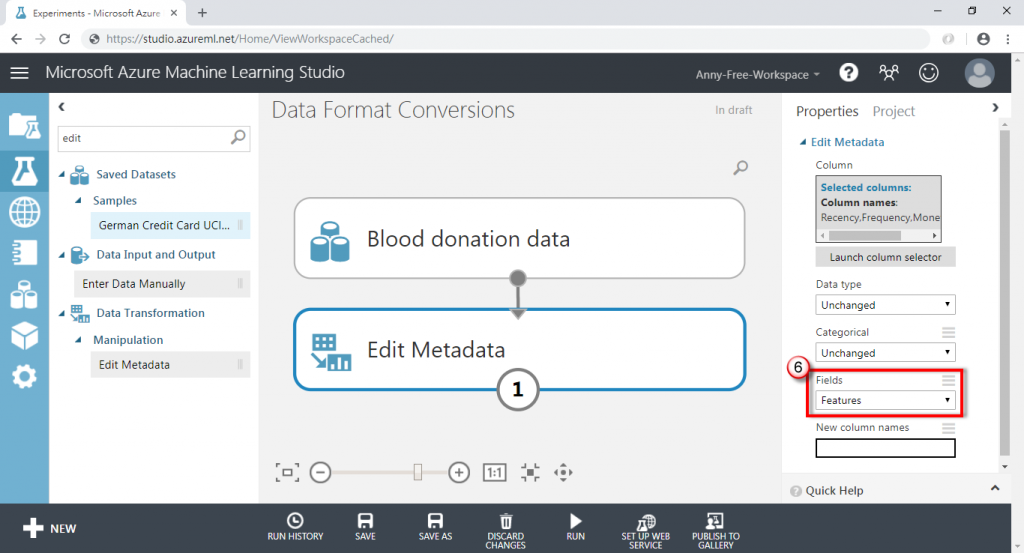Collapse the Manipulation subcategory
The image size is (1024, 553).
(x=78, y=340)
